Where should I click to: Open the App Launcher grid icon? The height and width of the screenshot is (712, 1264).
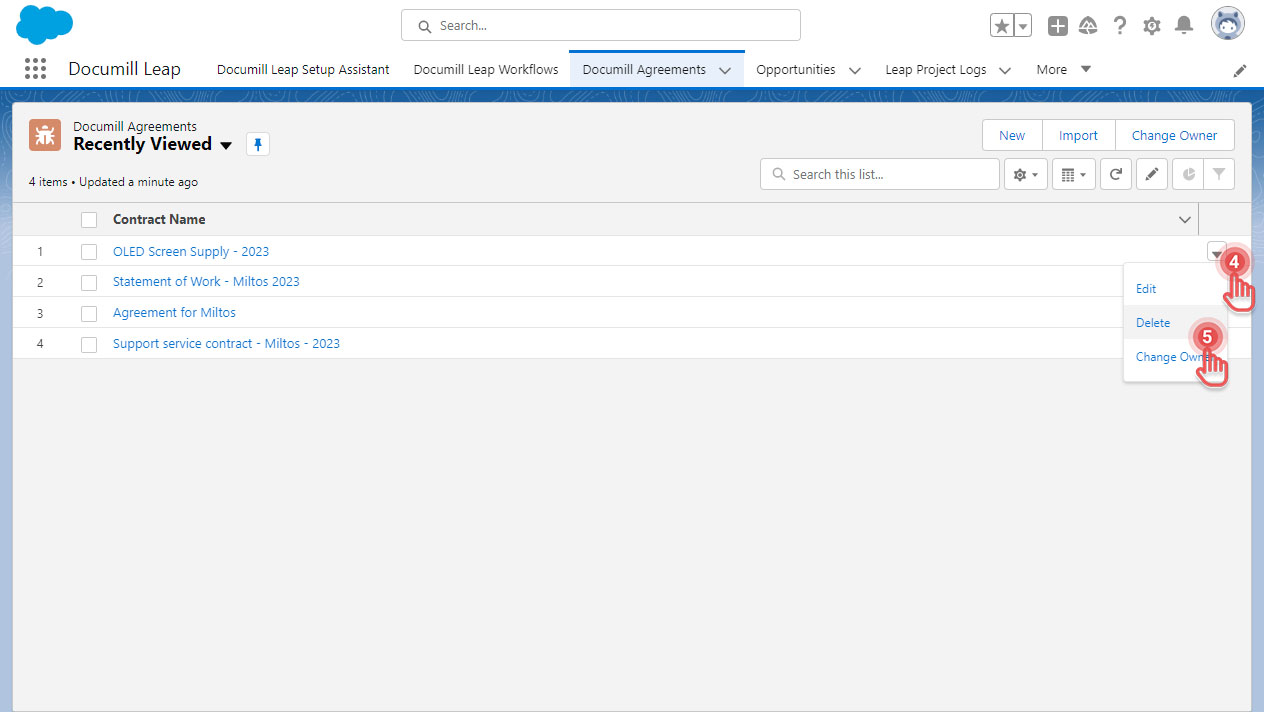pyautogui.click(x=35, y=69)
